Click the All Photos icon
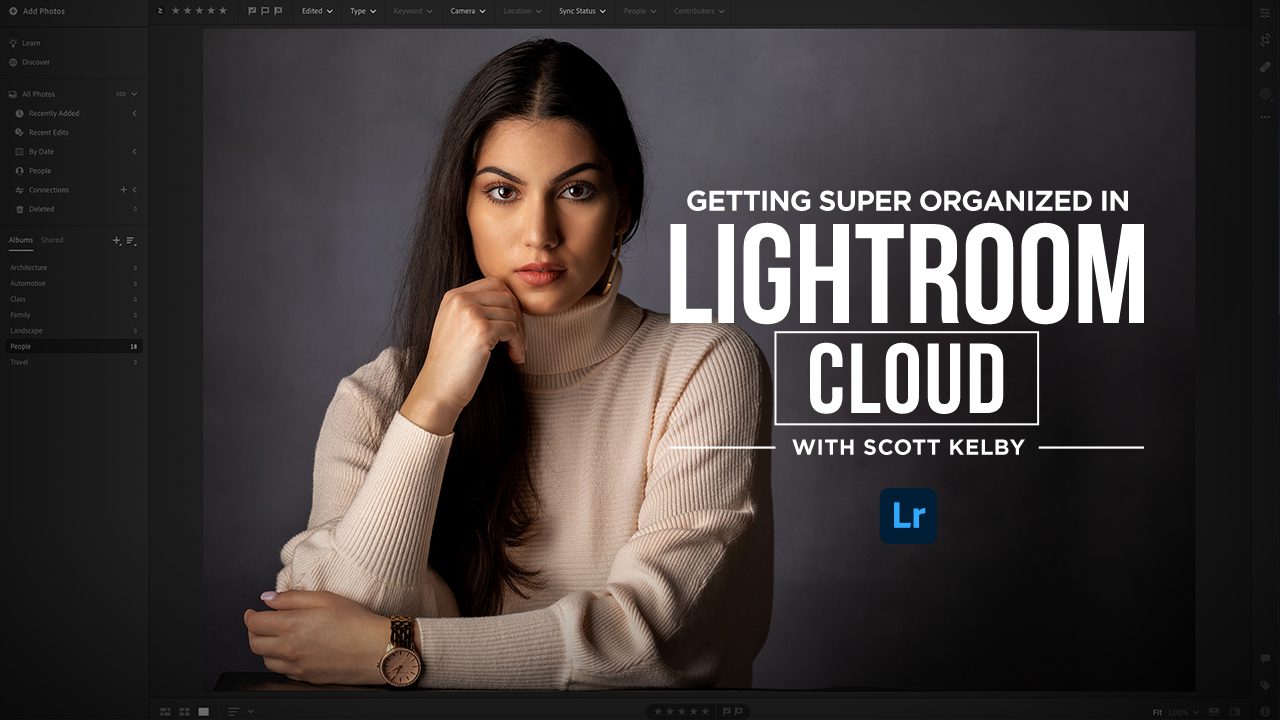1280x720 pixels. (13, 94)
